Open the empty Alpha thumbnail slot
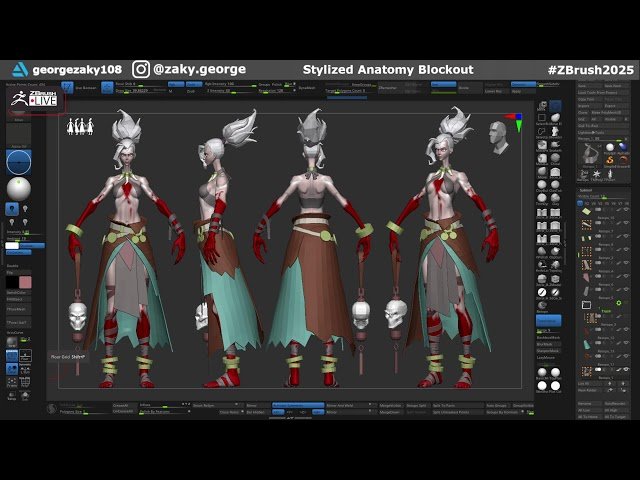The image size is (640, 480). [x=18, y=134]
